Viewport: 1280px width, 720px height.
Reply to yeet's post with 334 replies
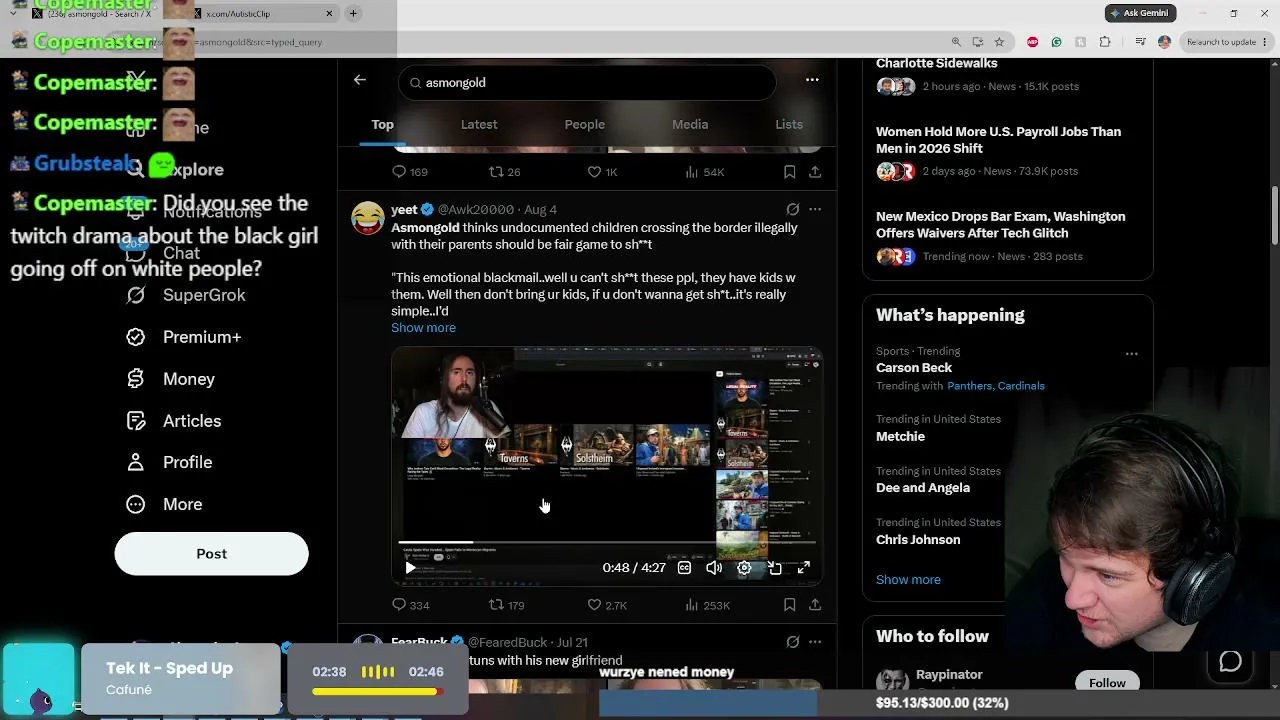click(410, 605)
